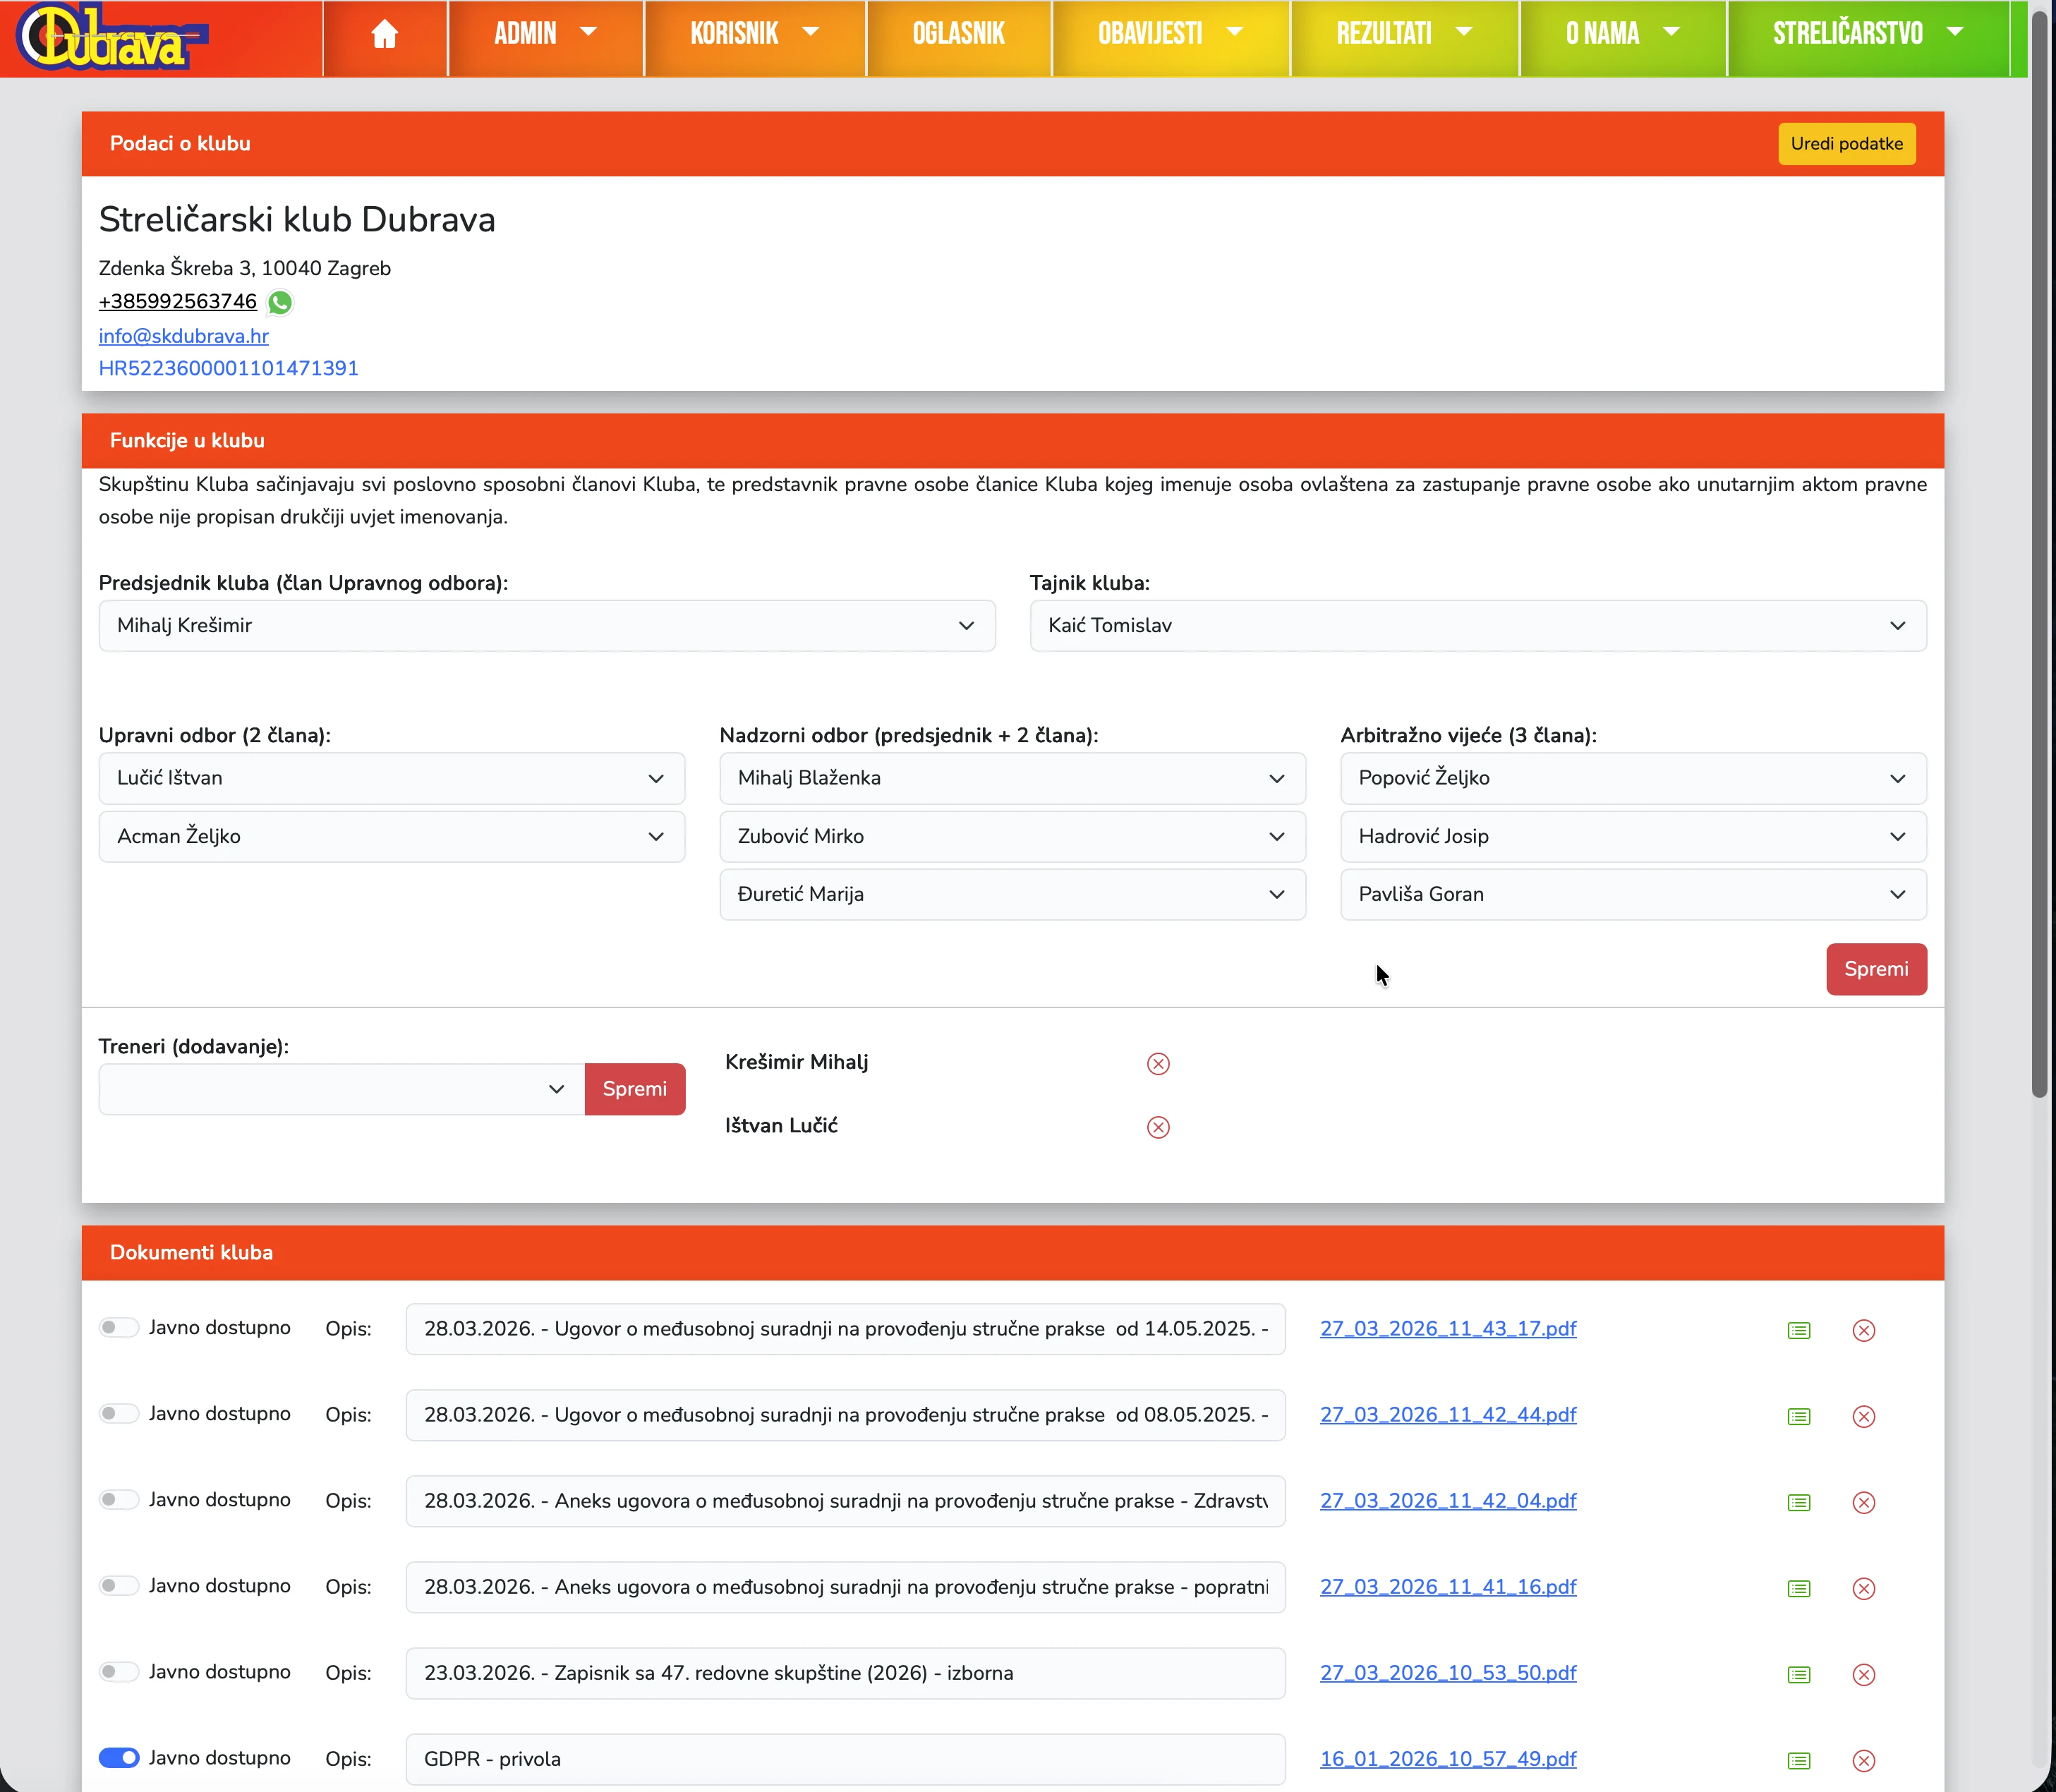Screen dimensions: 2056x1792
Task: Delete Zapisnik sa 47. skupštine document
Action: (x=1863, y=1675)
